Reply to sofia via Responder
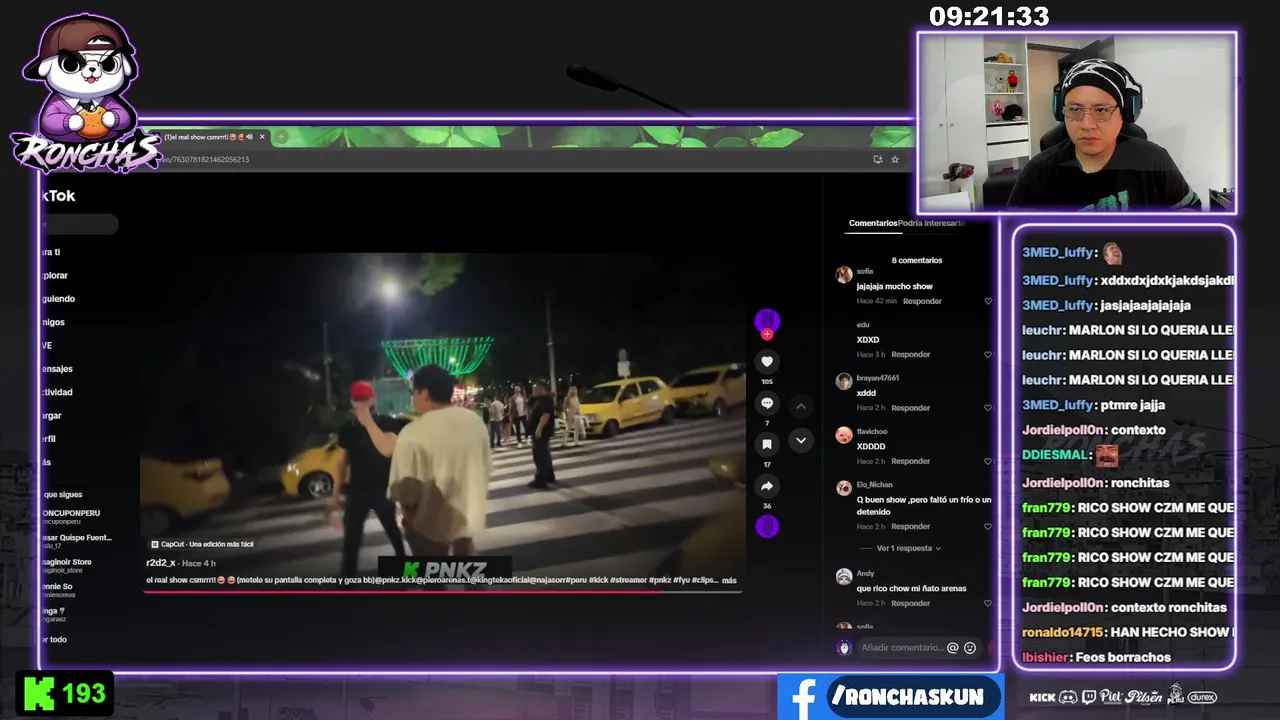This screenshot has height=720, width=1280. (922, 301)
